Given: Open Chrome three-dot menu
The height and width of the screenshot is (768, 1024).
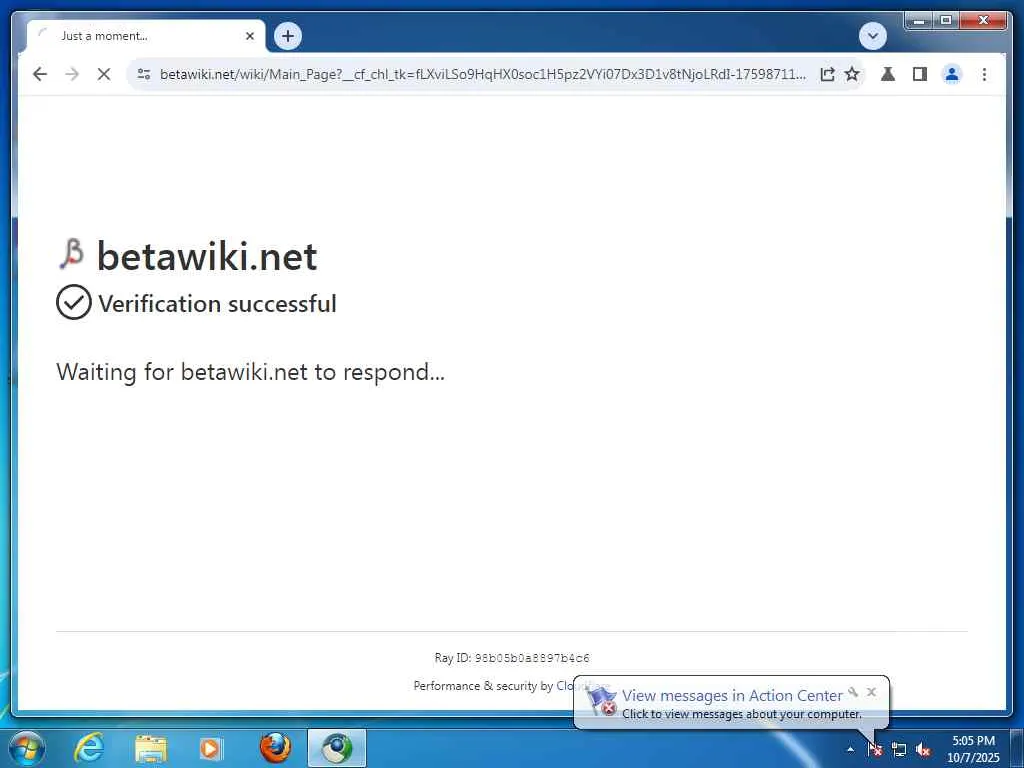Looking at the screenshot, I should point(984,74).
